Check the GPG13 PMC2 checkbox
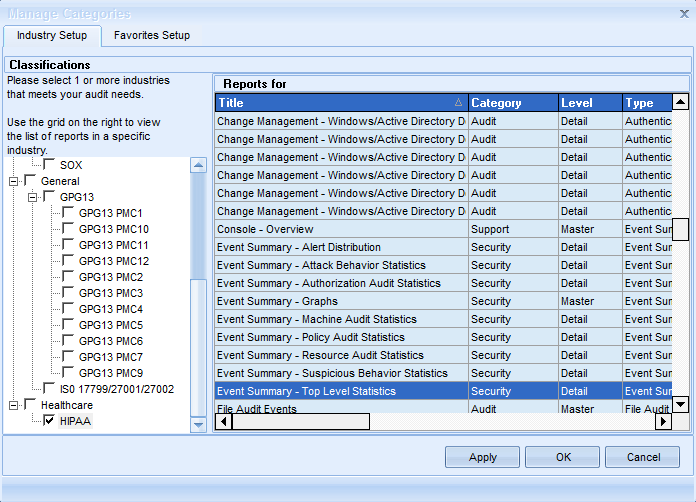 tap(68, 276)
